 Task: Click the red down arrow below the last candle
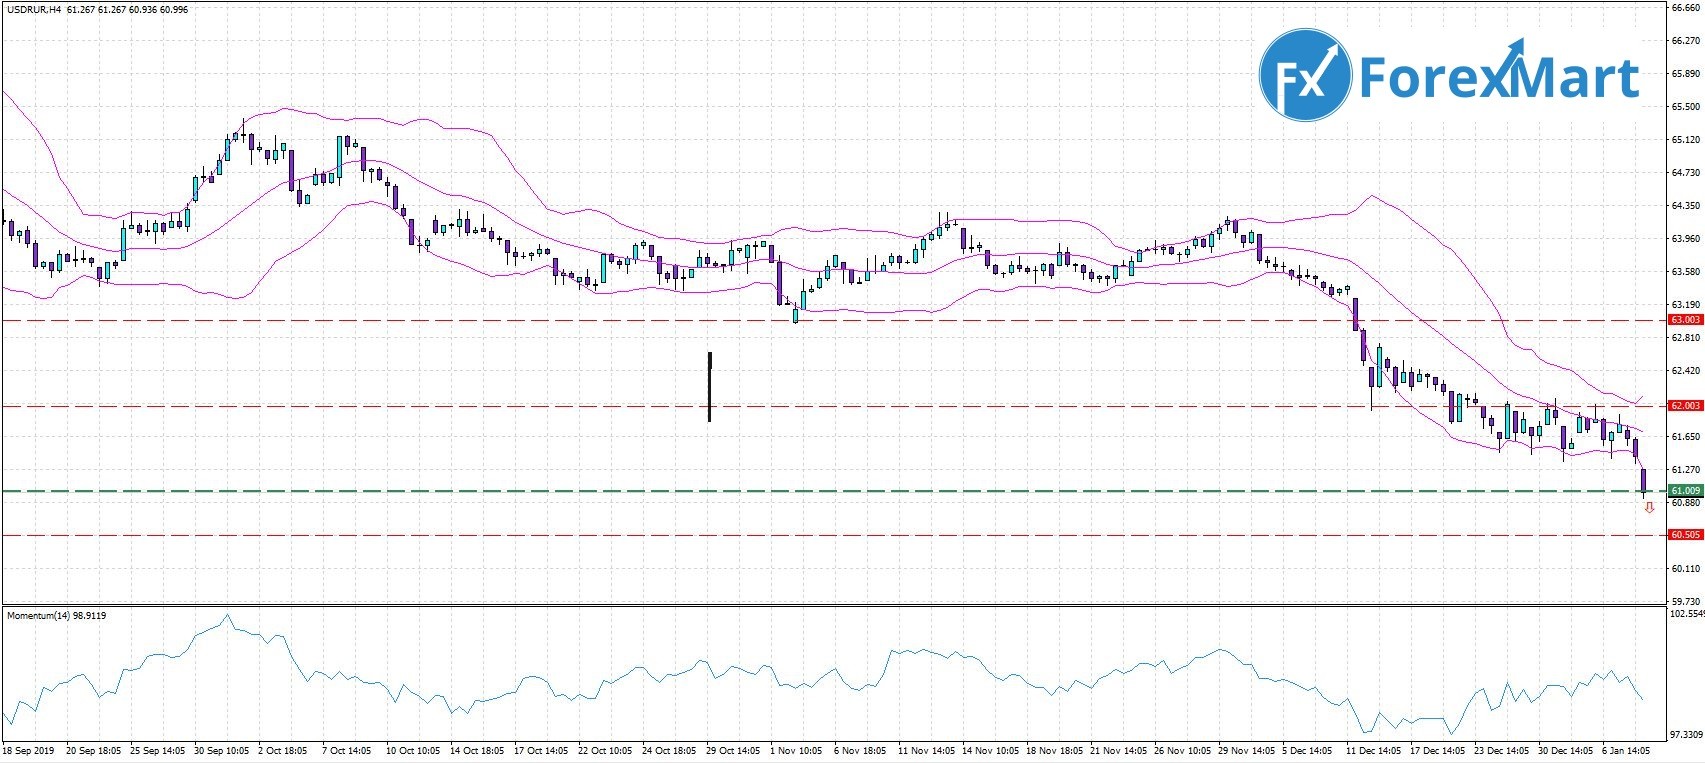pos(1649,508)
